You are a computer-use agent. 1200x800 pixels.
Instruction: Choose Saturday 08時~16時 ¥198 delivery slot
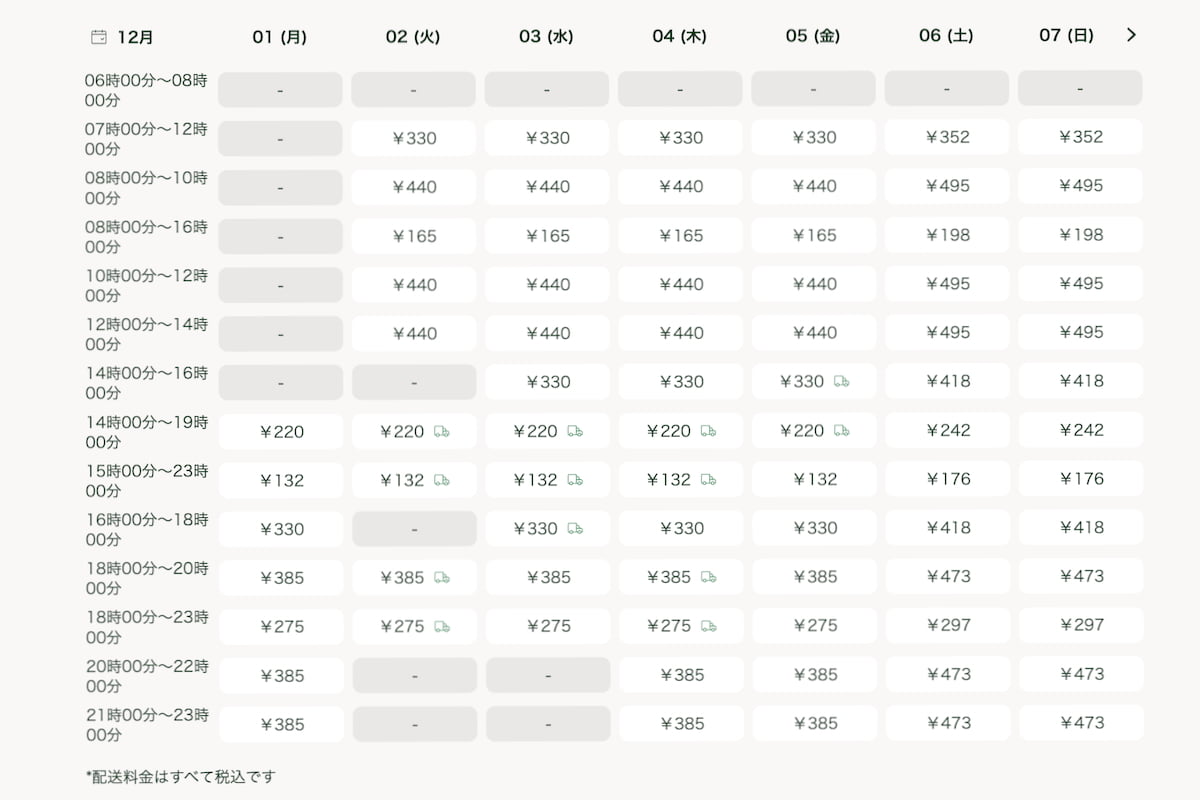(947, 235)
